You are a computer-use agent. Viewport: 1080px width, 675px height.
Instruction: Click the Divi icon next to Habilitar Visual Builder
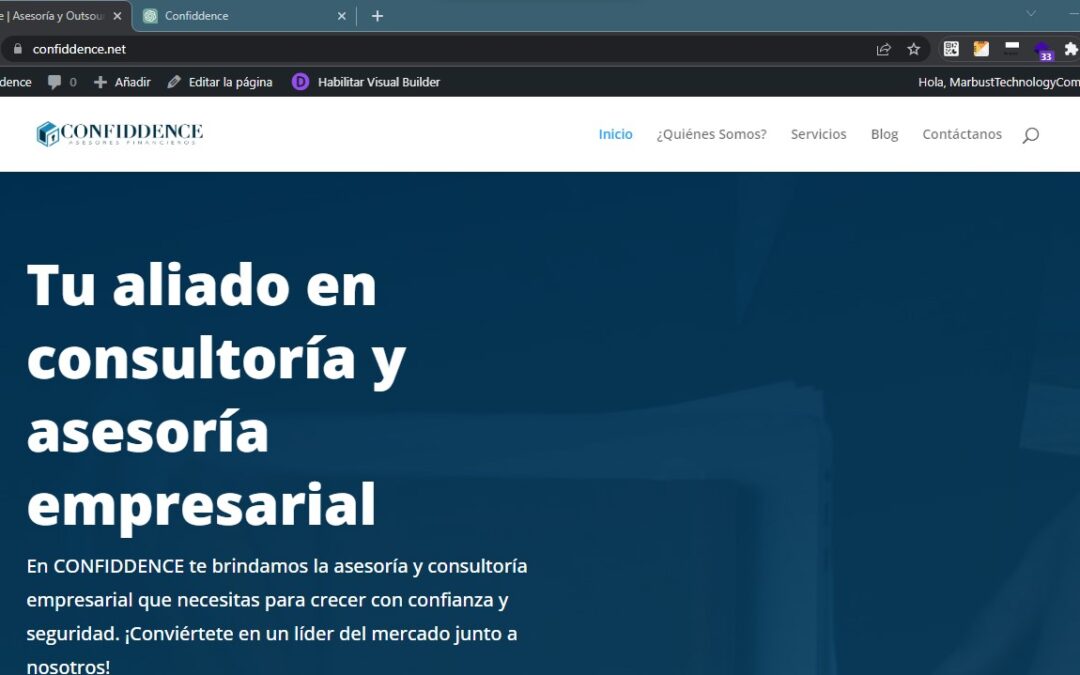300,82
